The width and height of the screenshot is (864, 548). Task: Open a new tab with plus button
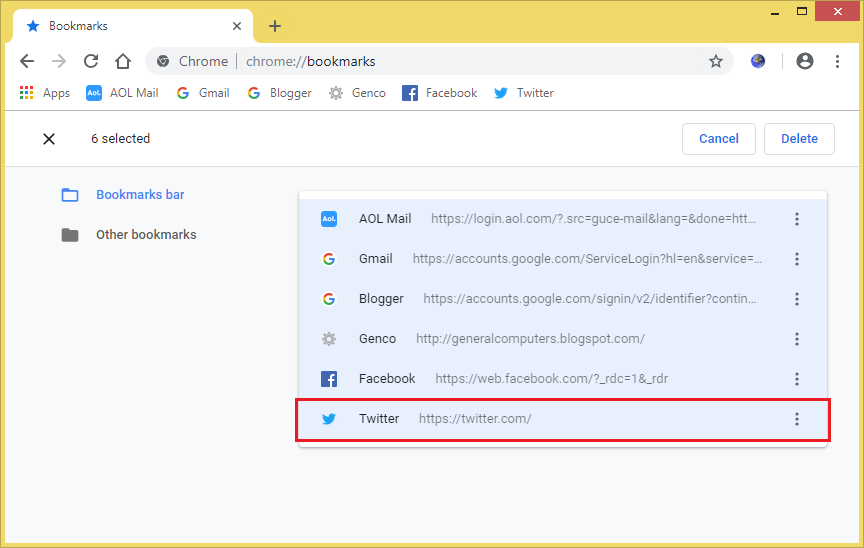[x=274, y=26]
